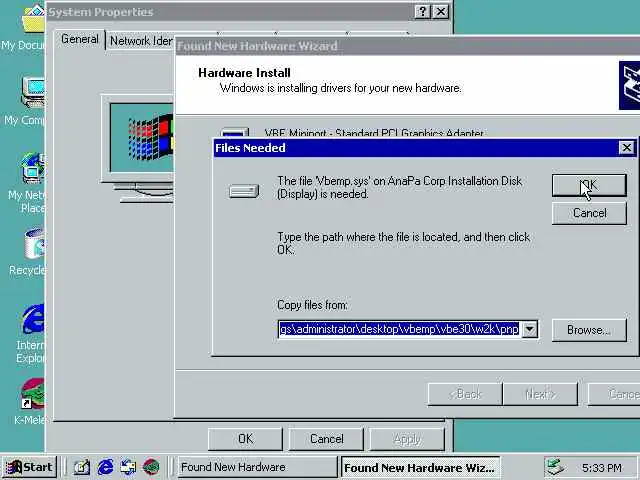Click the Copy files from path field
640x480 pixels.
coord(400,329)
